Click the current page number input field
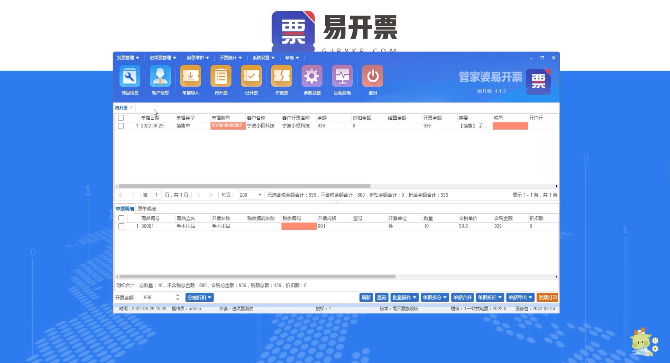The image size is (670, 363). (156, 195)
